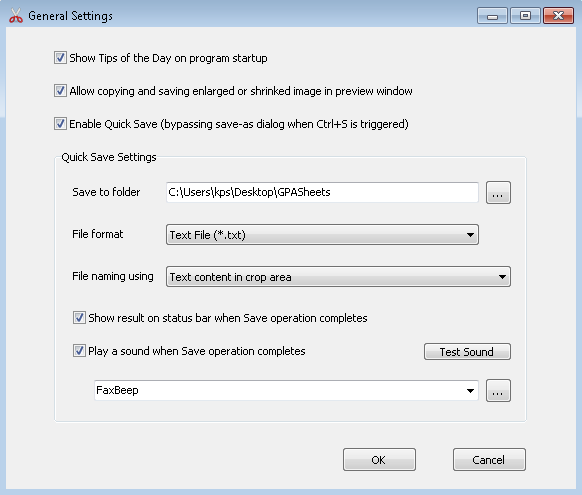Toggle Show result on status bar checkbox
The image size is (582, 495).
tap(79, 318)
